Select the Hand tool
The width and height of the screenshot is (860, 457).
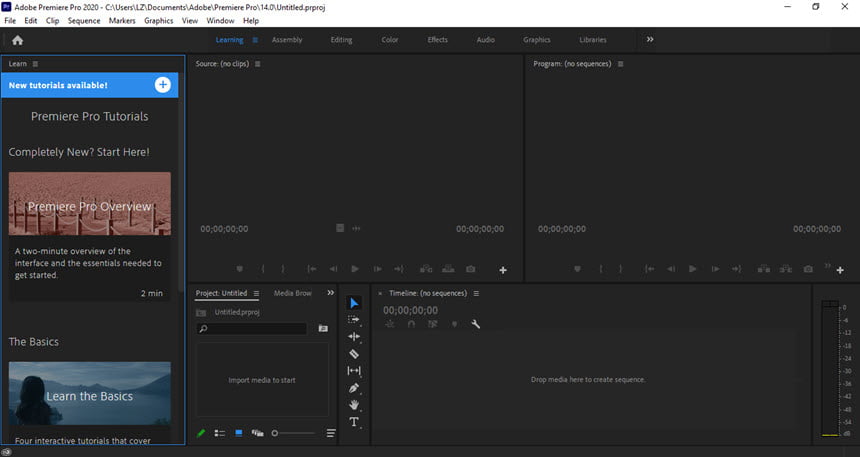pyautogui.click(x=354, y=405)
